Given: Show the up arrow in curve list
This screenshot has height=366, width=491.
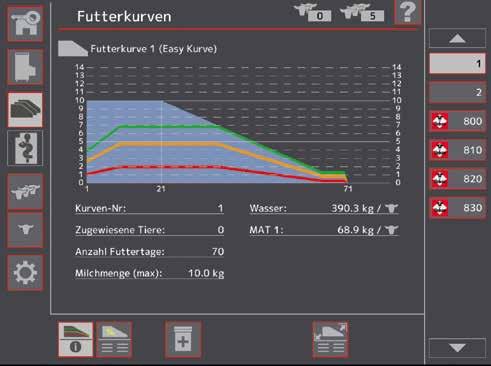Looking at the screenshot, I should (x=457, y=38).
